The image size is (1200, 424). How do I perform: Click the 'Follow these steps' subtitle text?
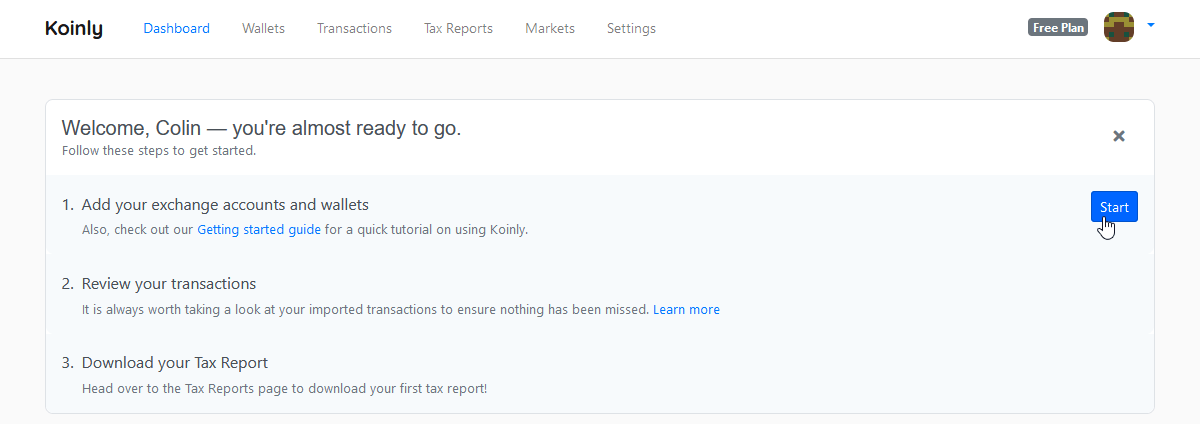coord(159,151)
